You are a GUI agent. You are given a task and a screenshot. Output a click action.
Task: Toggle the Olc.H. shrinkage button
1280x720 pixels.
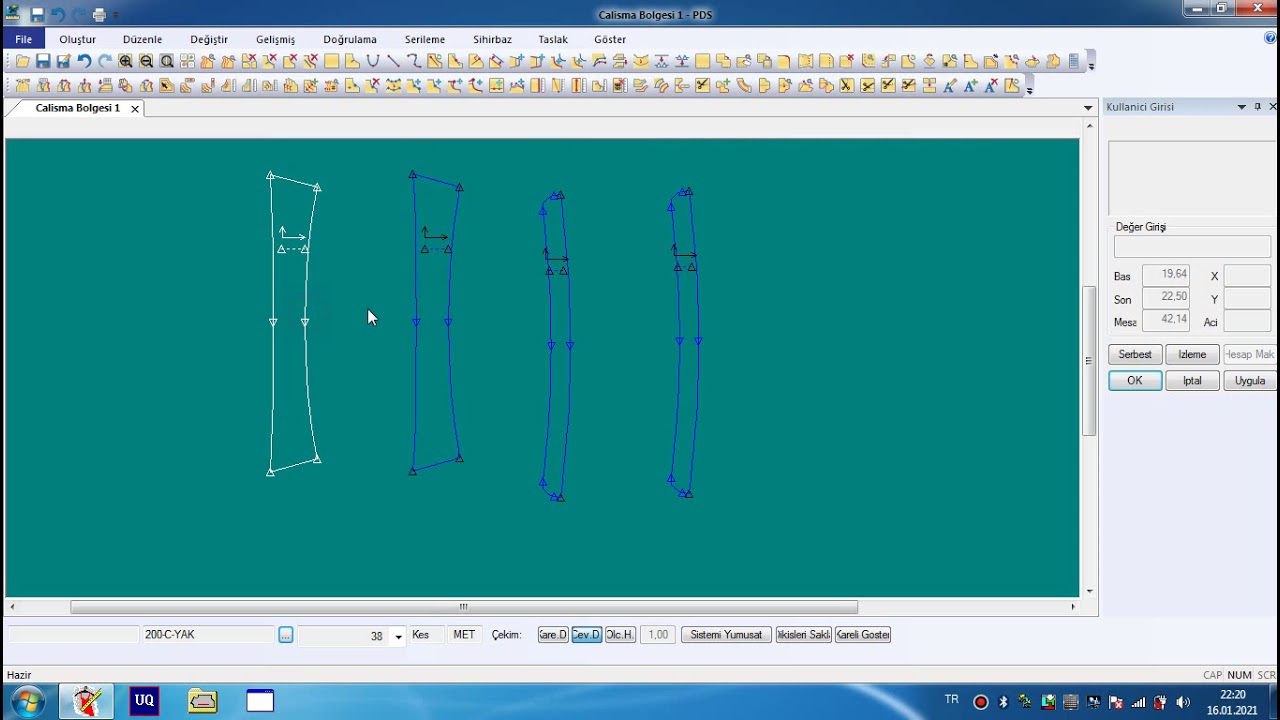[620, 635]
